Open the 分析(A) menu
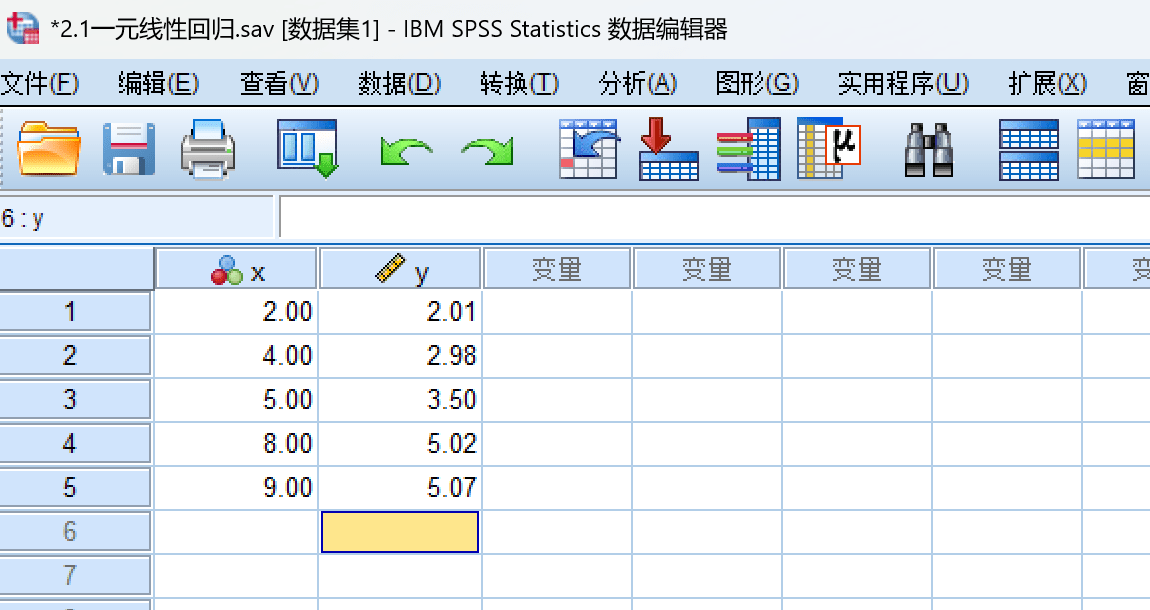The height and width of the screenshot is (610, 1150). (638, 84)
